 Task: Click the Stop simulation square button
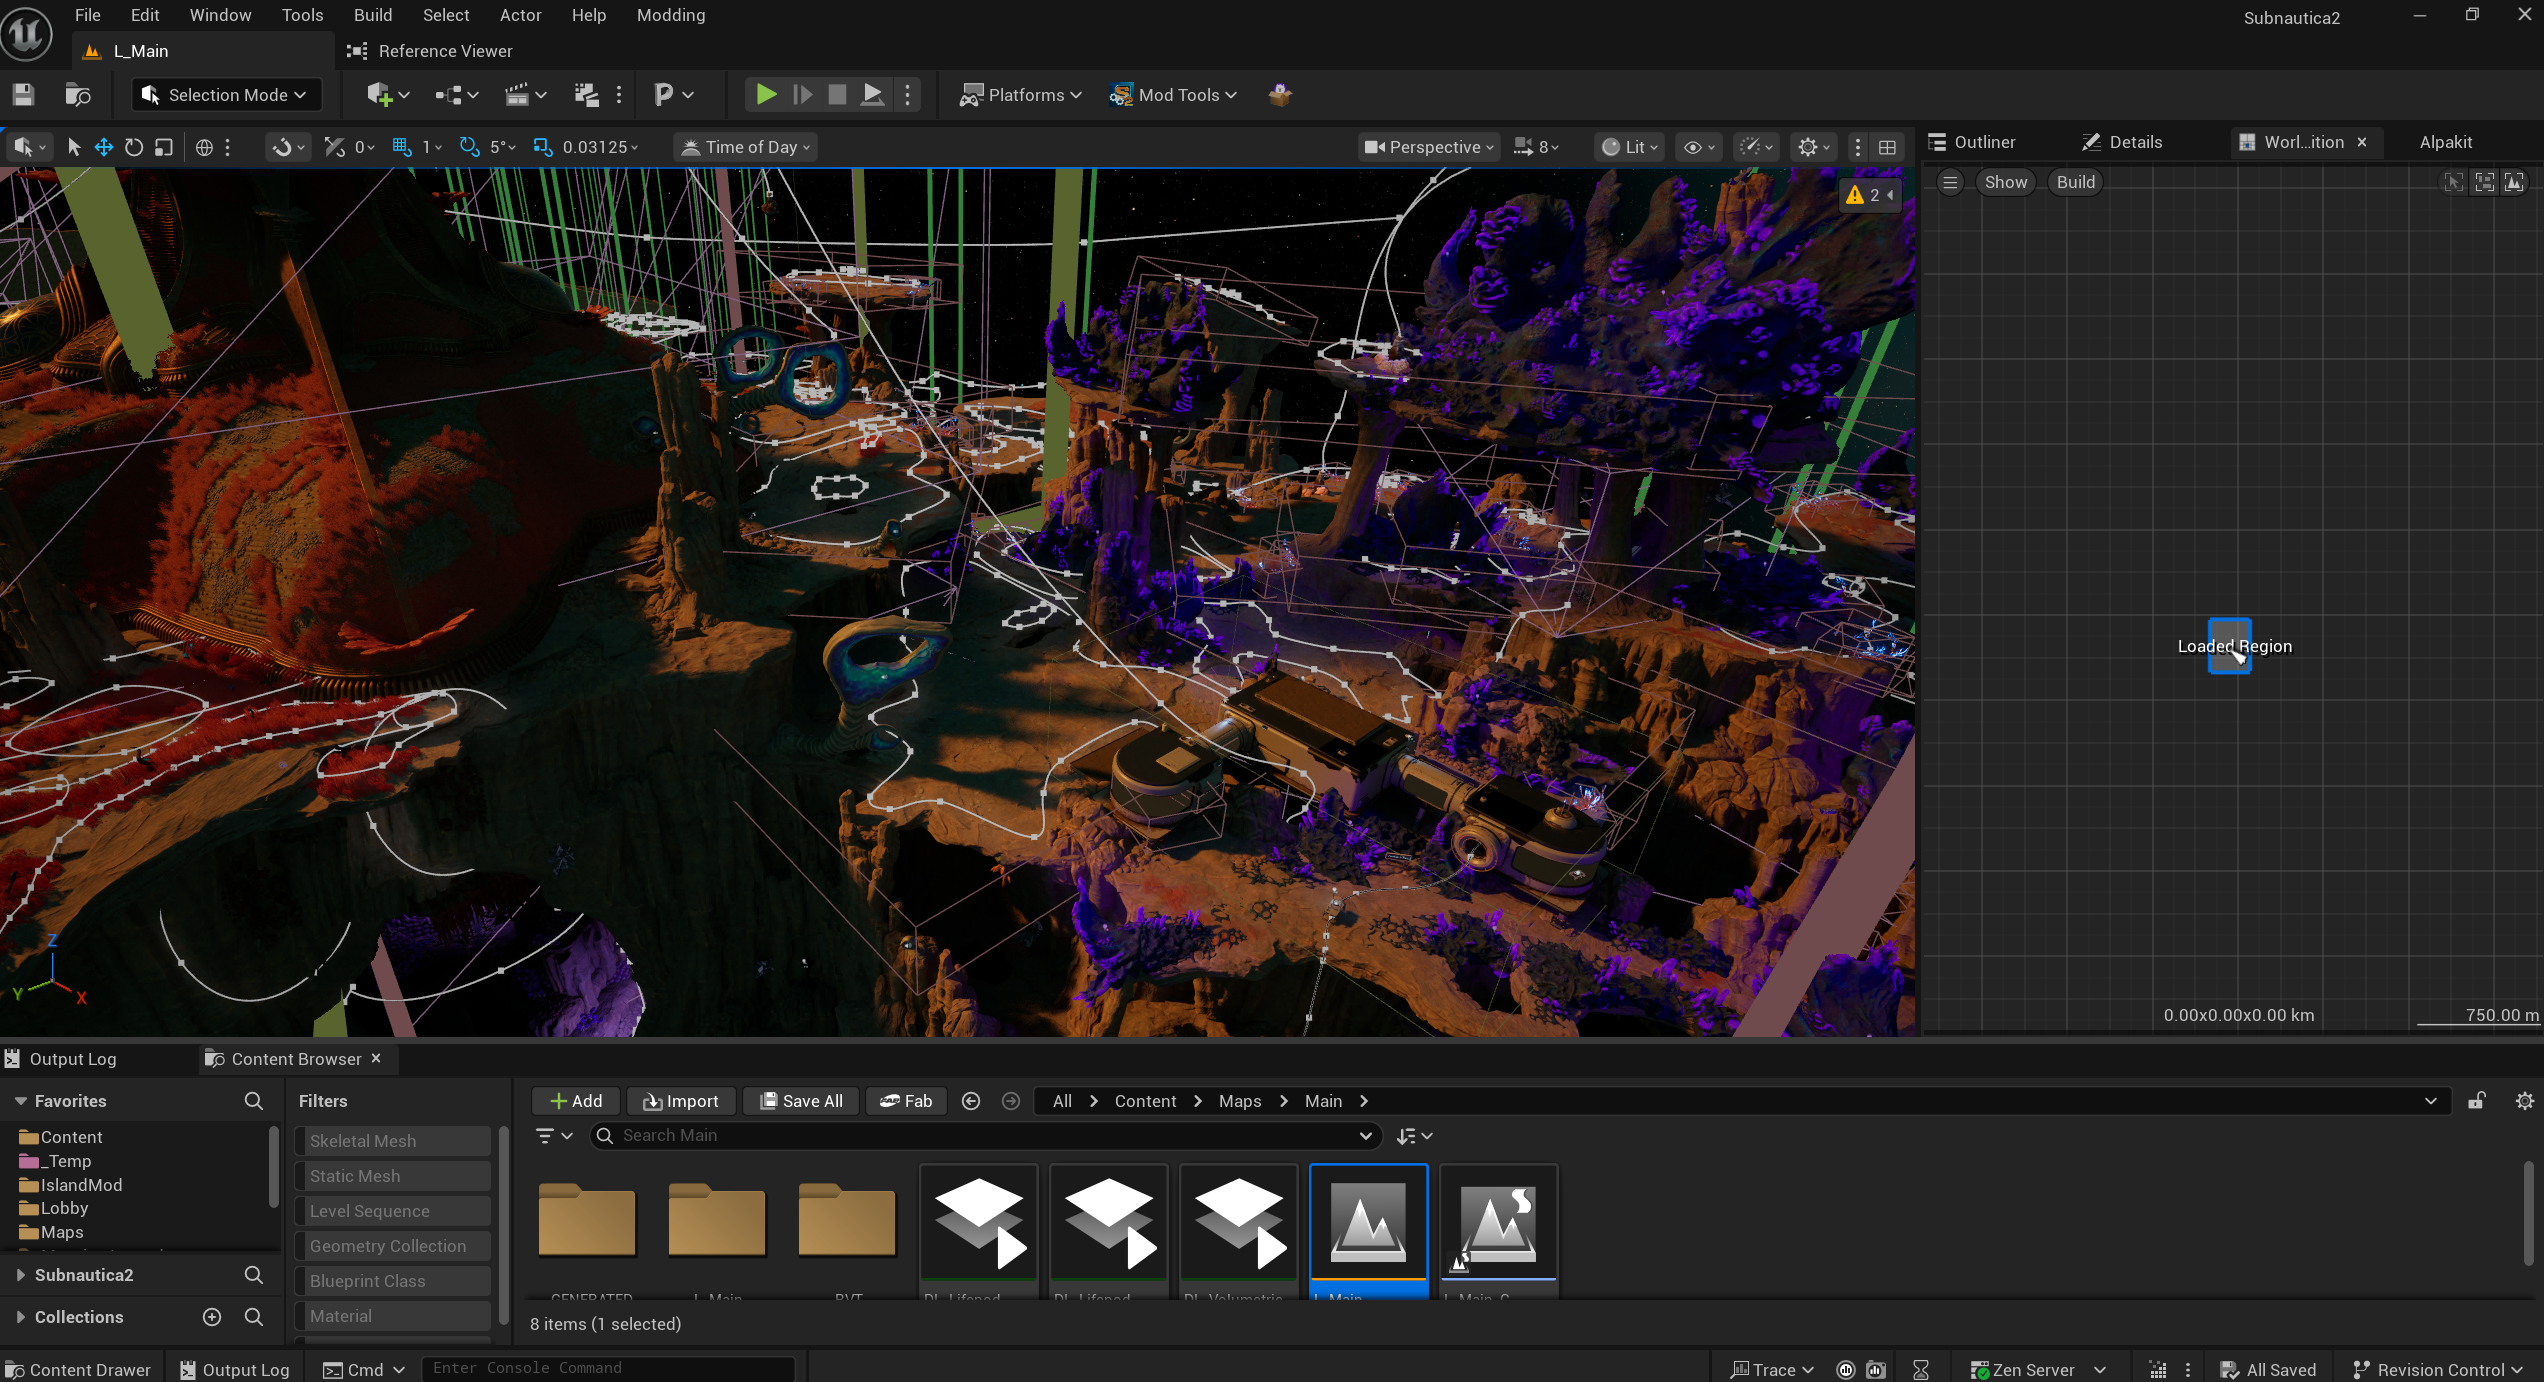point(837,95)
